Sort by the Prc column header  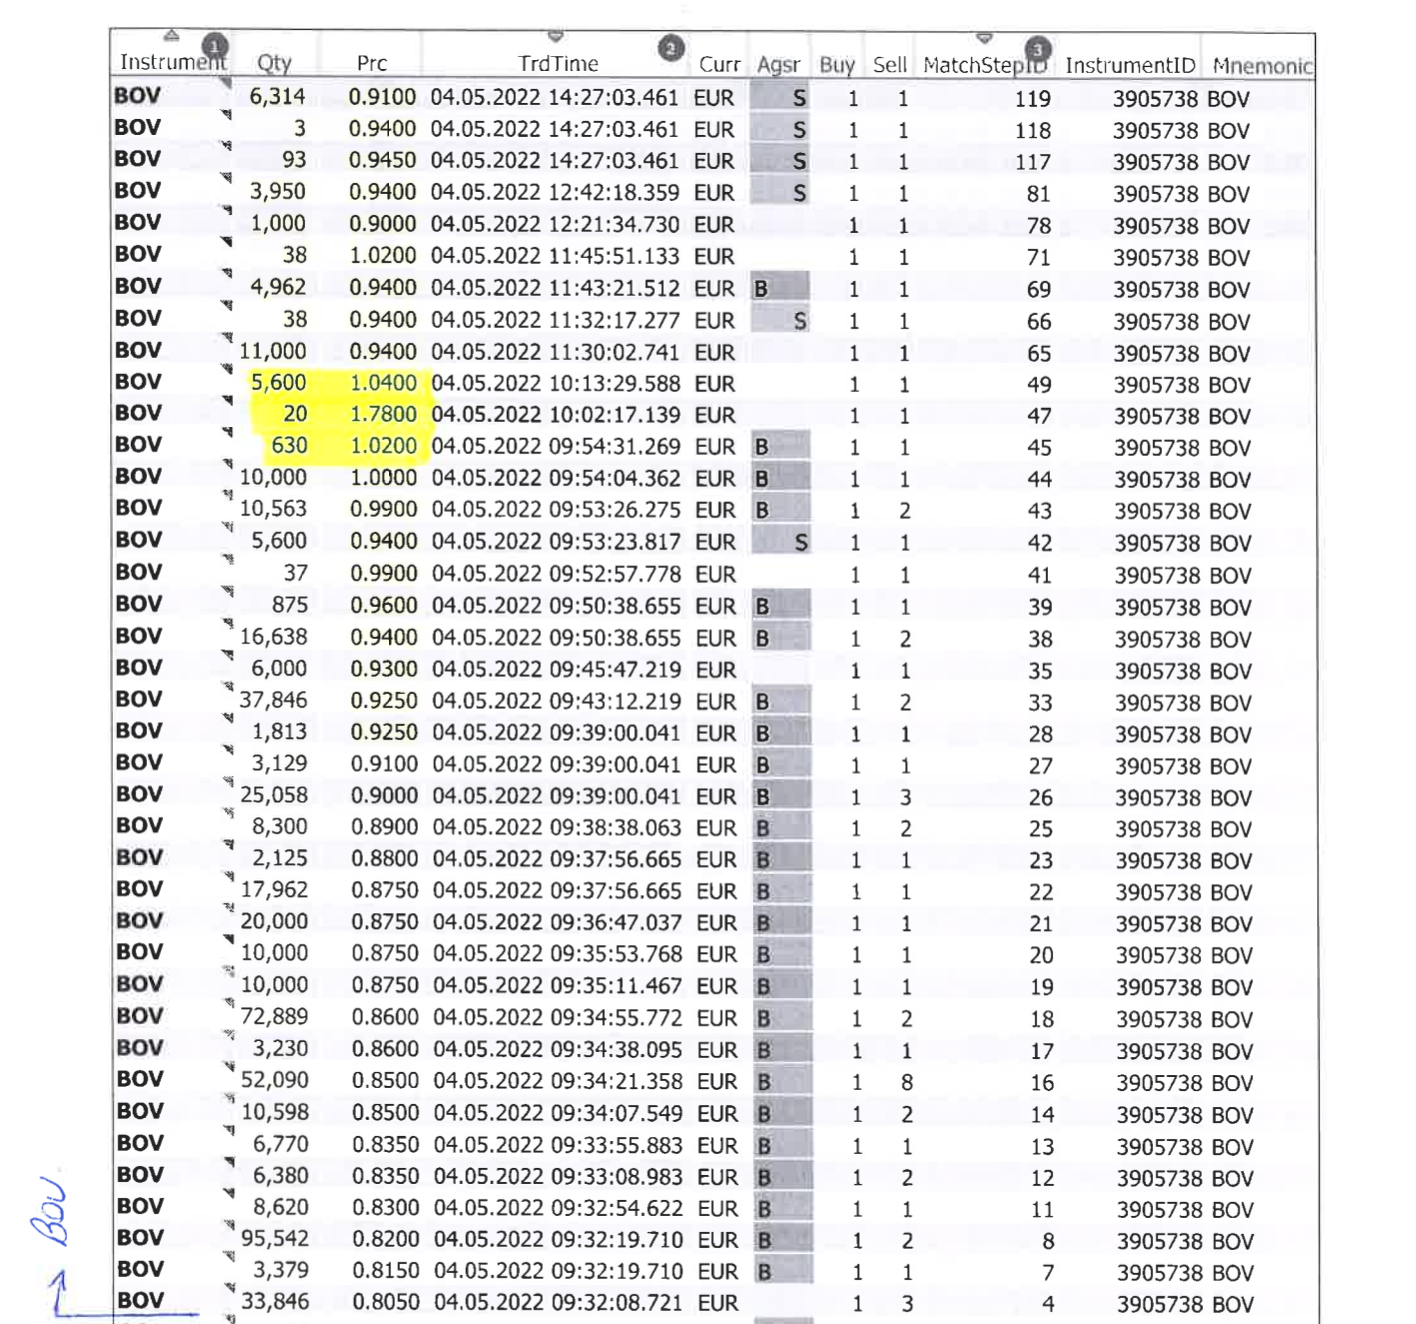(372, 63)
